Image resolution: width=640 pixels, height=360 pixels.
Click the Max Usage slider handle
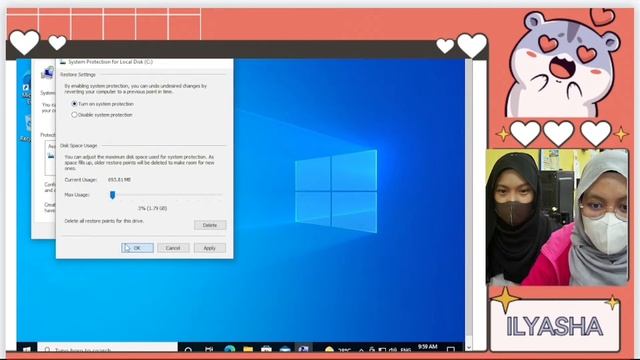coord(113,195)
